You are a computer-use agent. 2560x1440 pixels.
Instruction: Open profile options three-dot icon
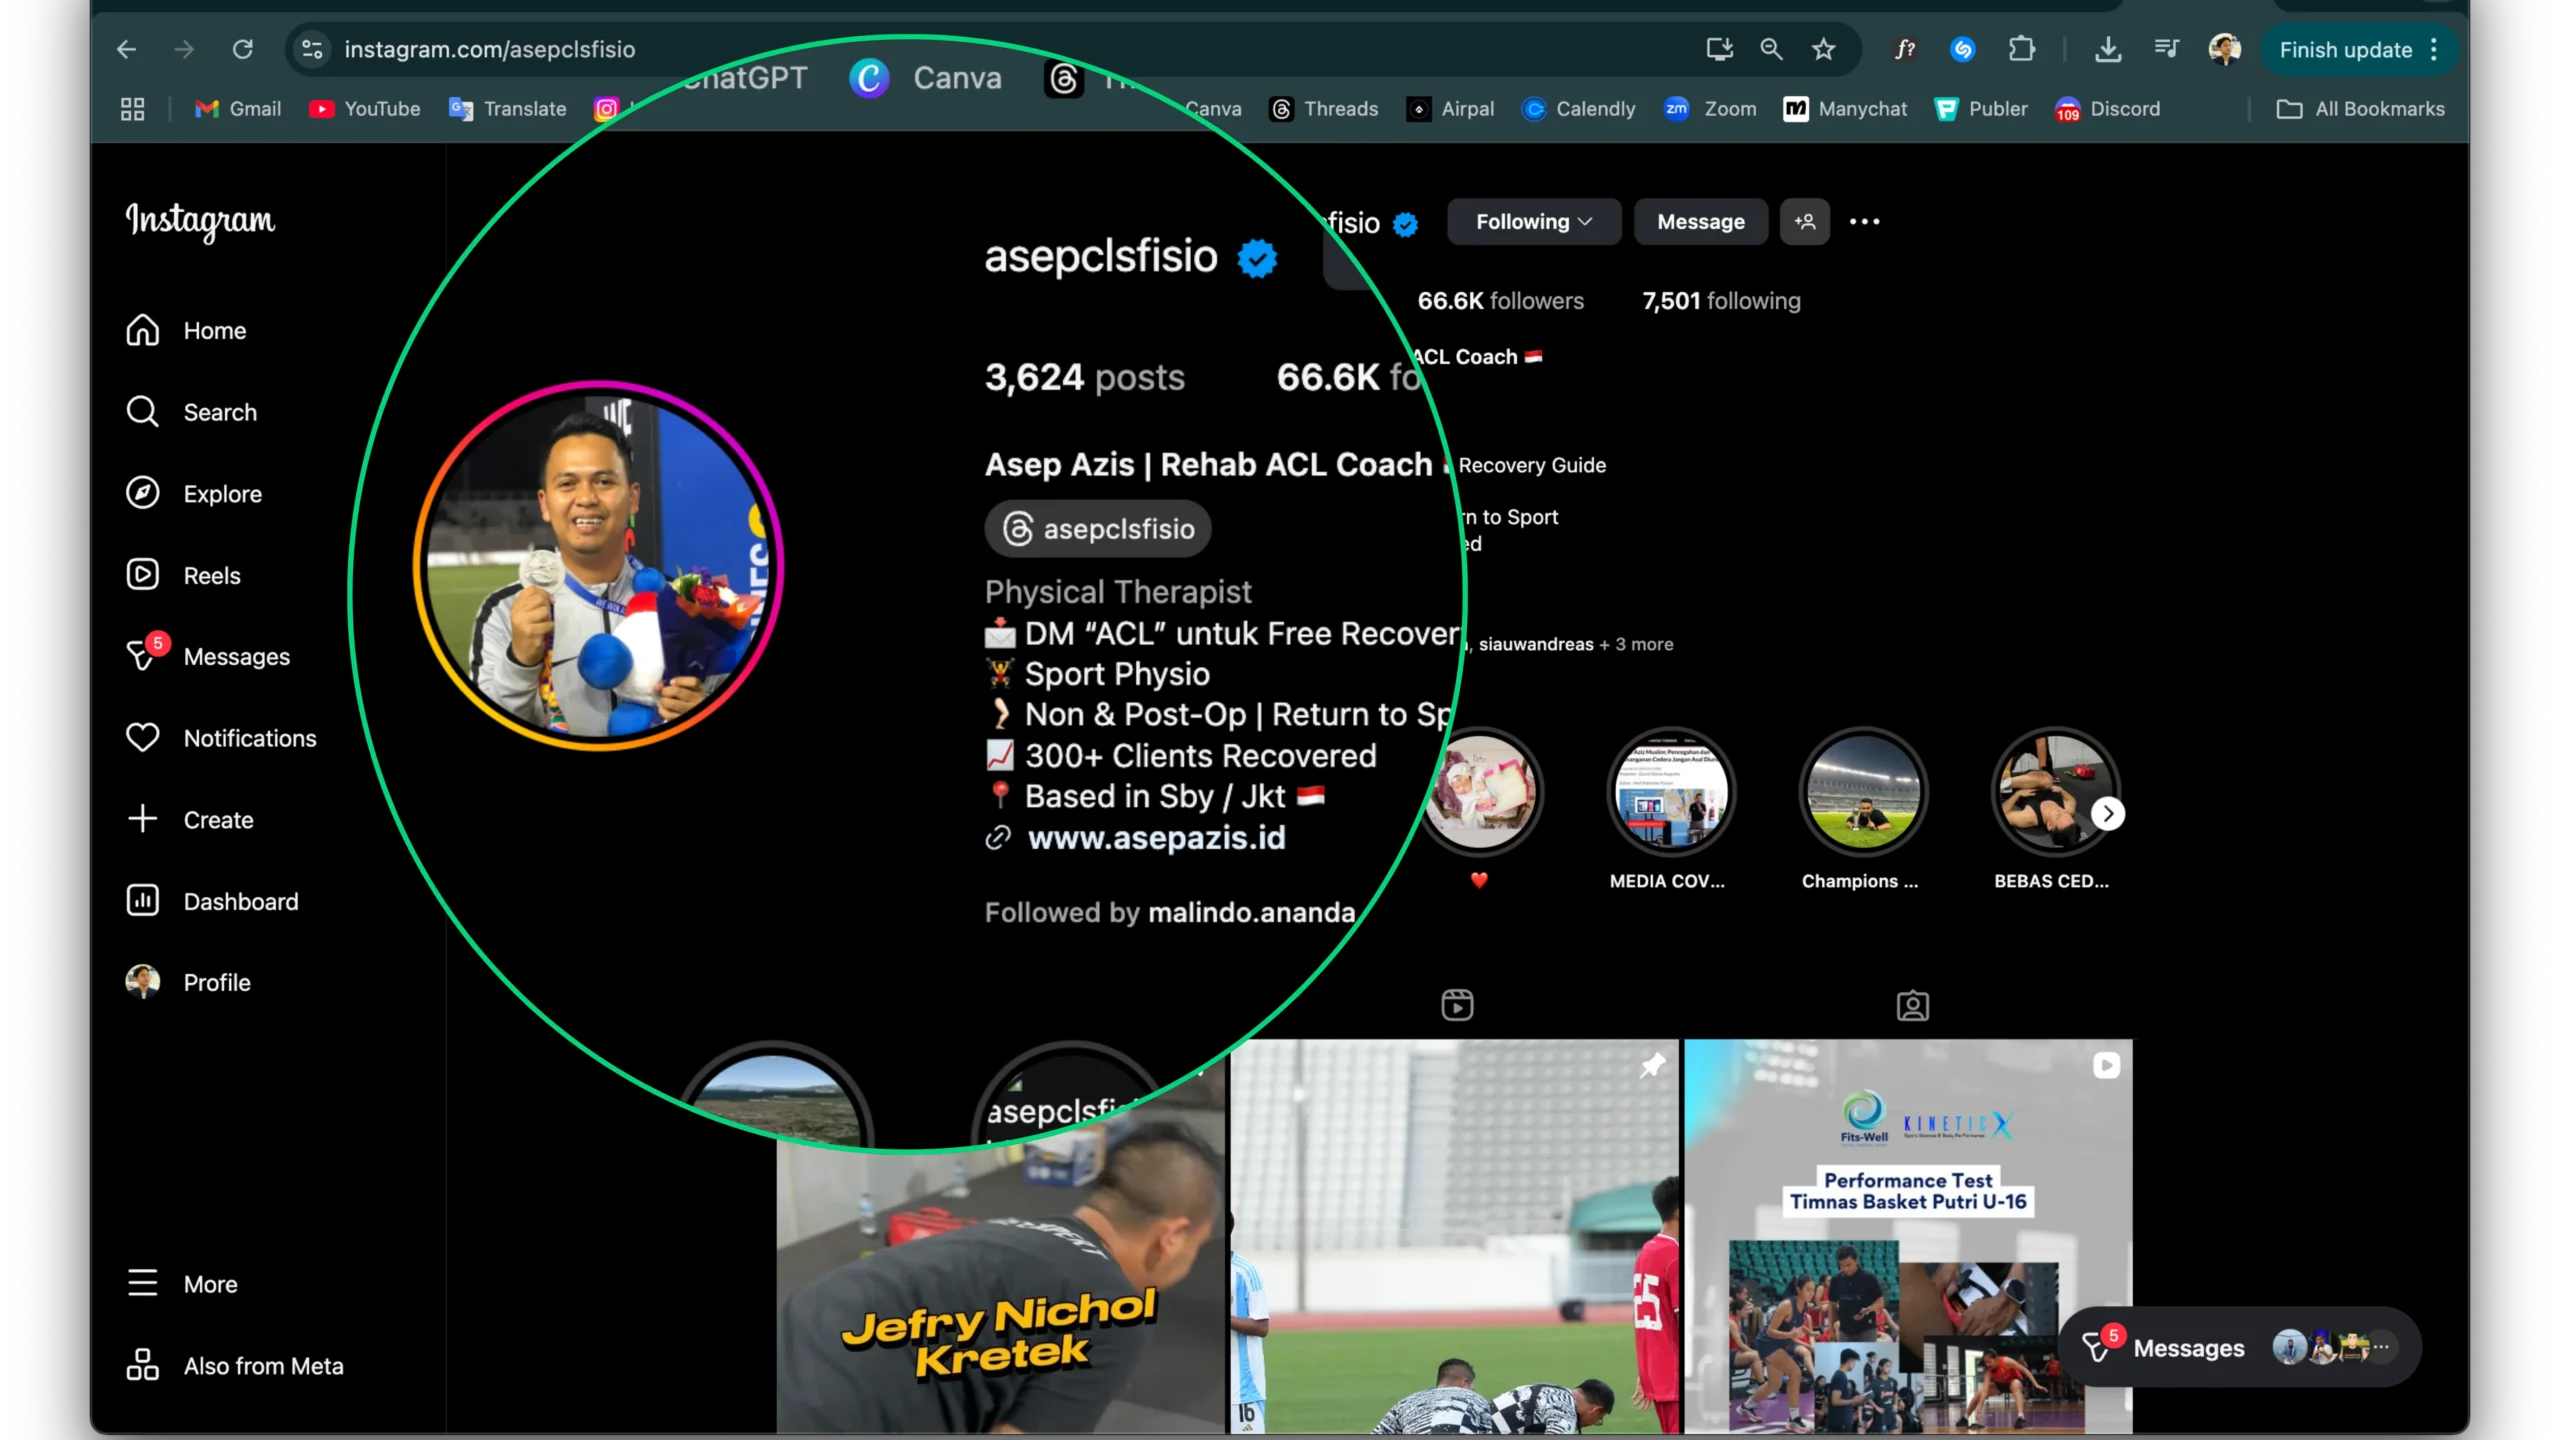1864,222
